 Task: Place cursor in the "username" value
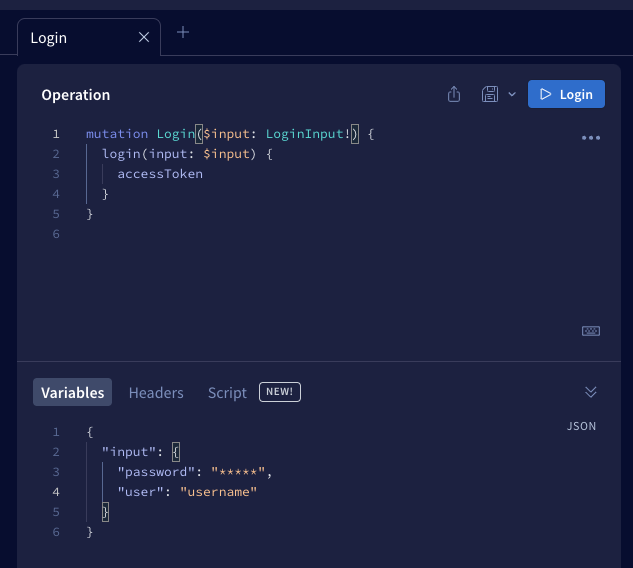coord(218,492)
